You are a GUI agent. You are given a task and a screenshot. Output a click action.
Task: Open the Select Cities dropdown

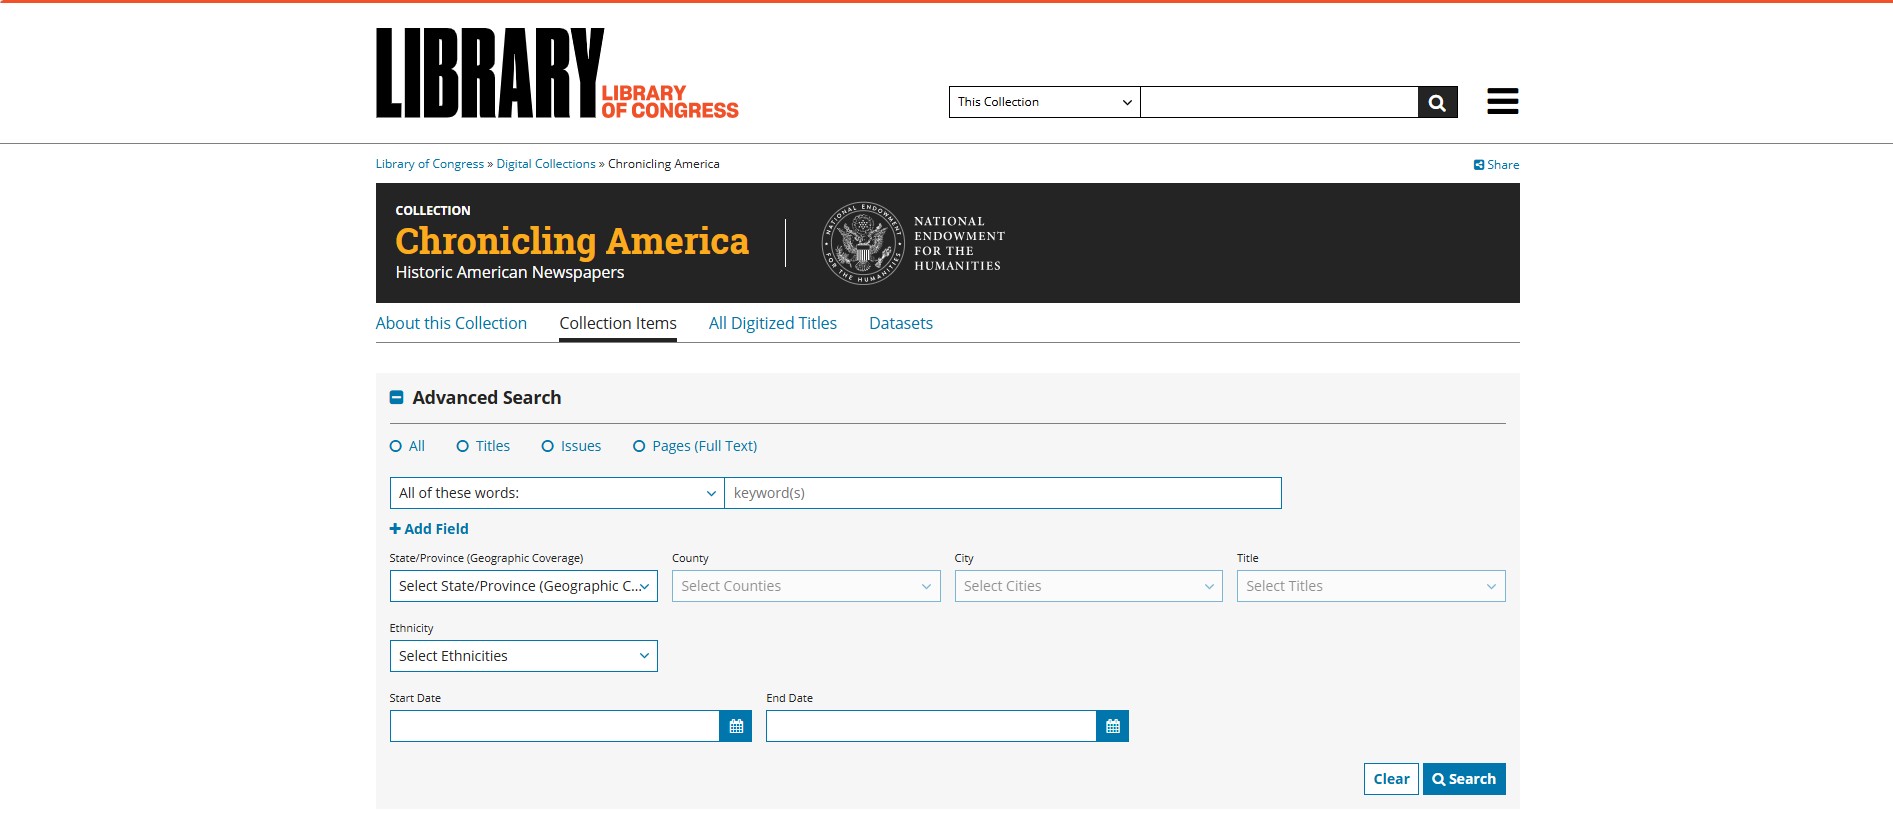click(1088, 586)
